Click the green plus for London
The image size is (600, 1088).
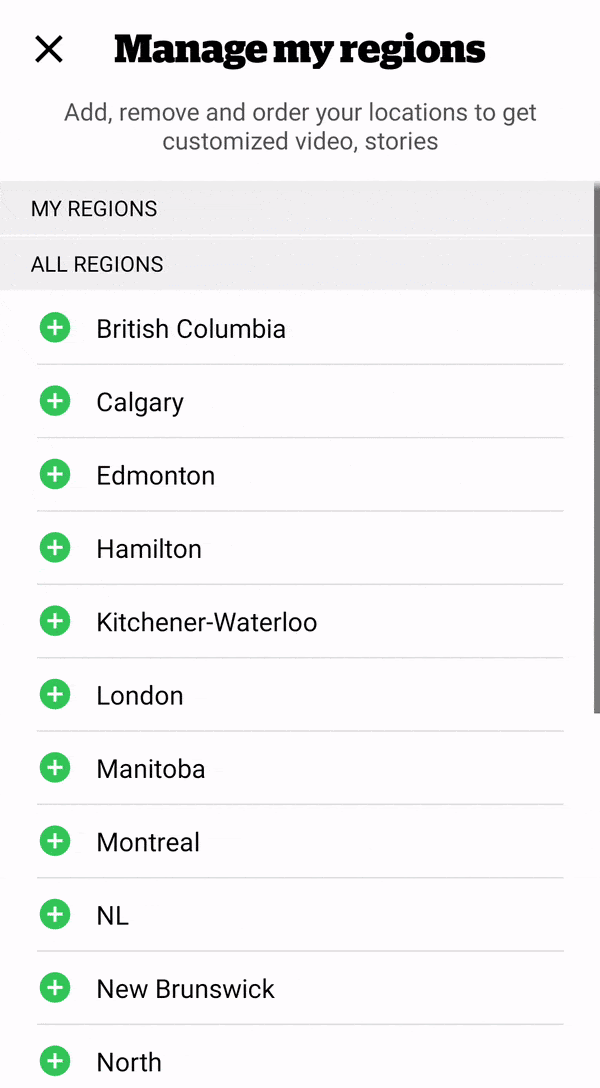(55, 694)
